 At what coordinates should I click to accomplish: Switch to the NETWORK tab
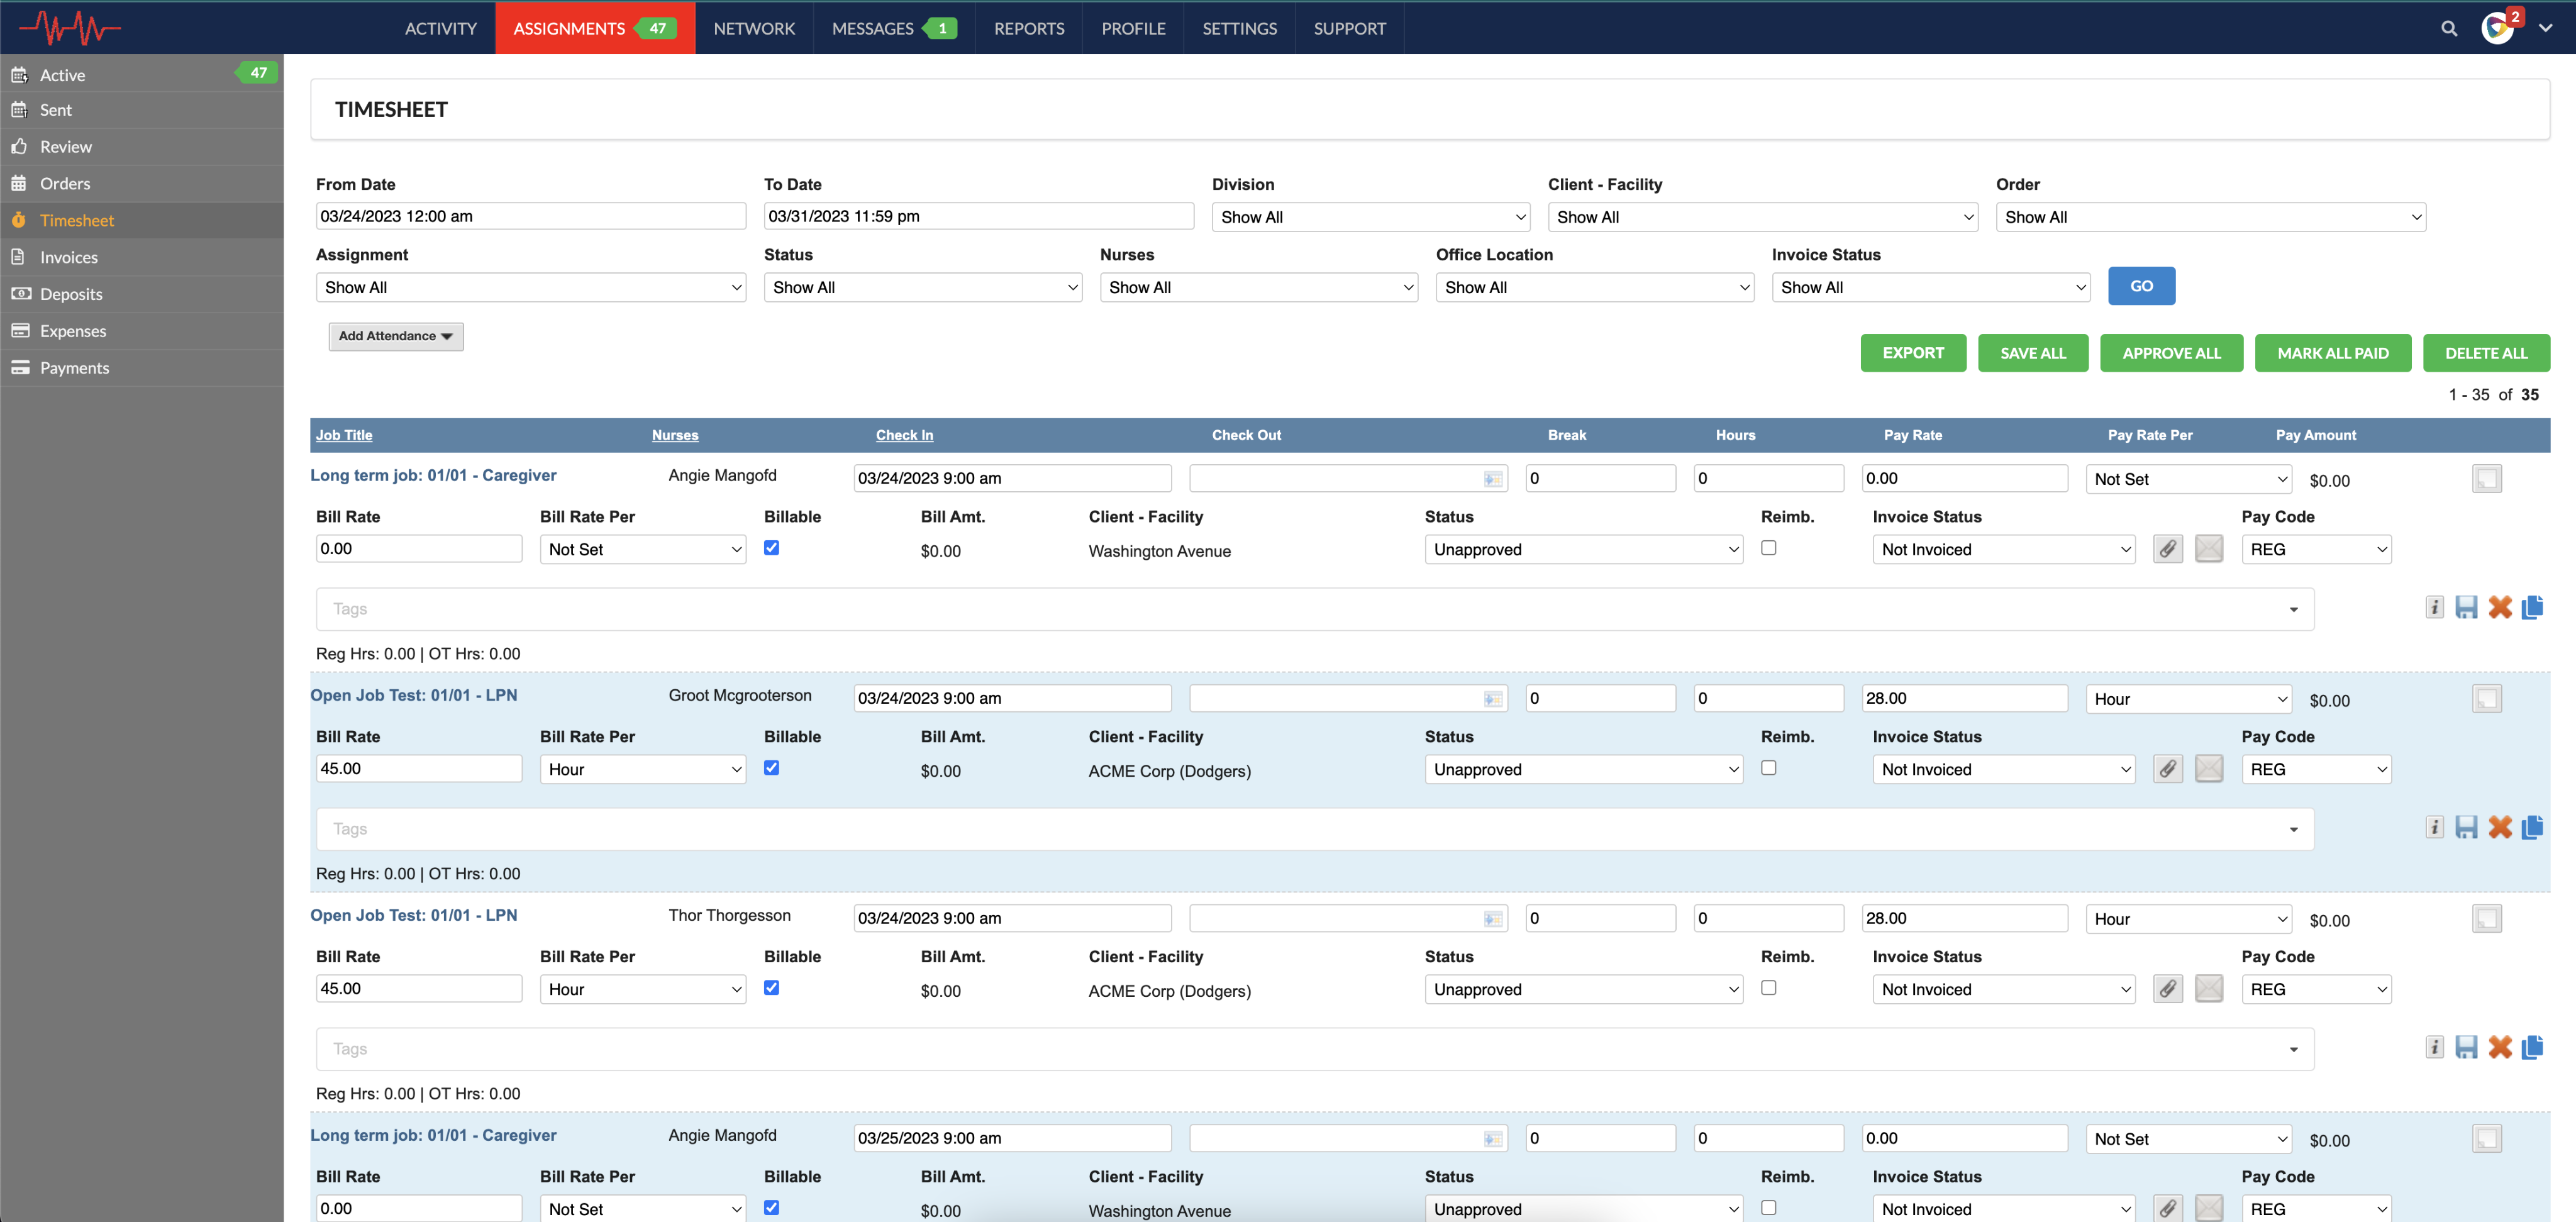pos(754,28)
